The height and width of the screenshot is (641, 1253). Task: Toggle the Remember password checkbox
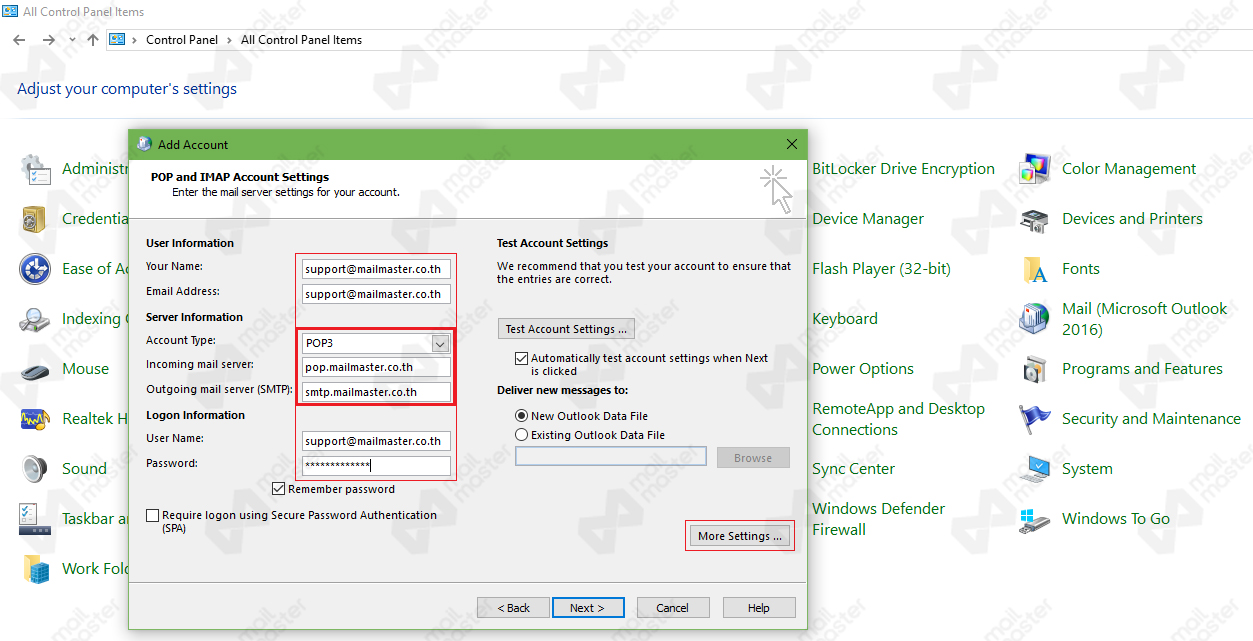click(279, 489)
